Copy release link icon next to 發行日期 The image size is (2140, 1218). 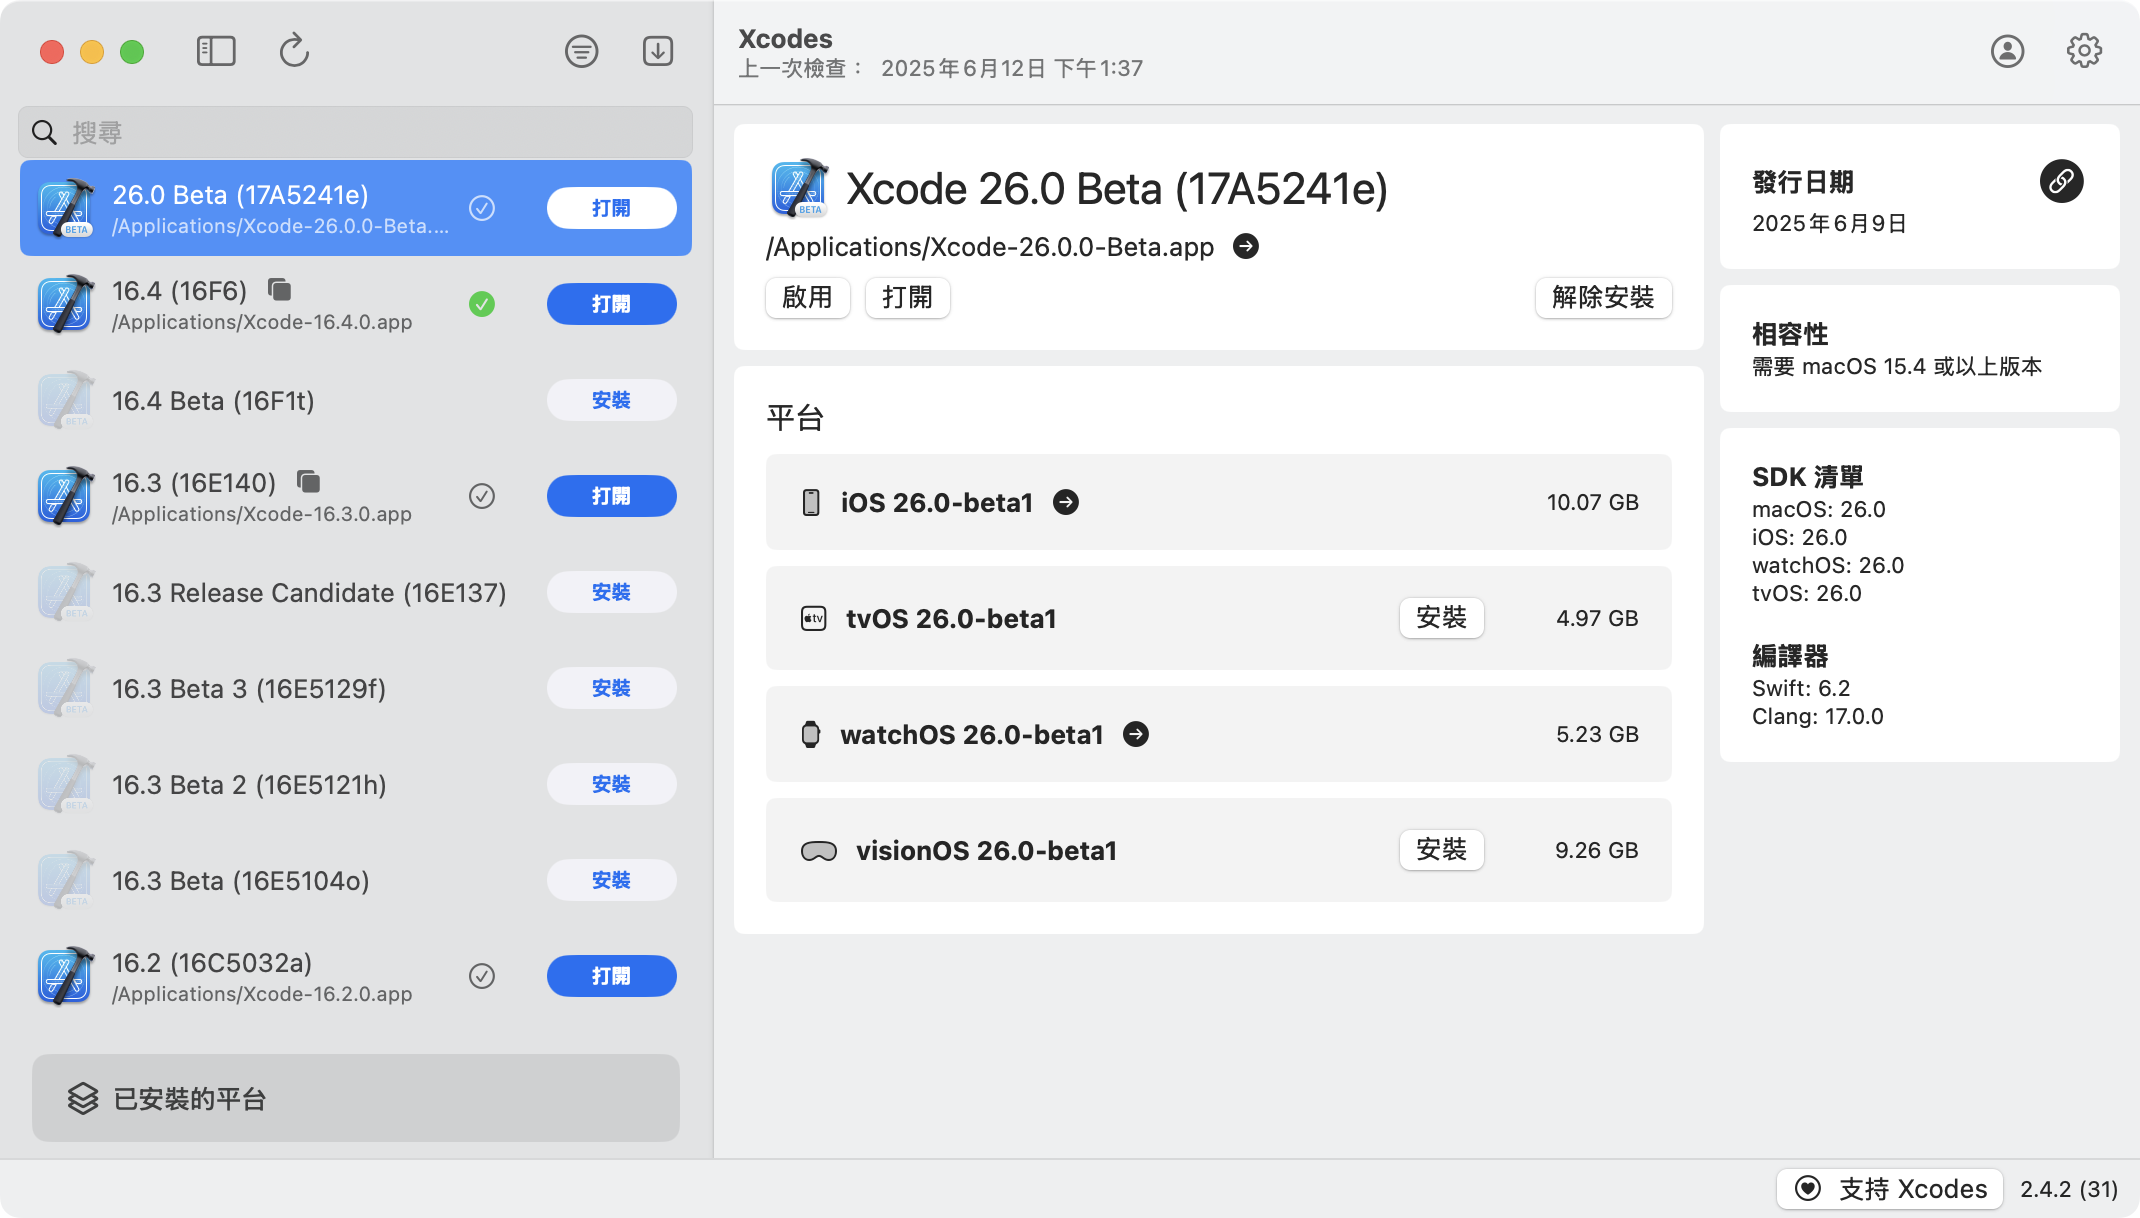[2061, 181]
